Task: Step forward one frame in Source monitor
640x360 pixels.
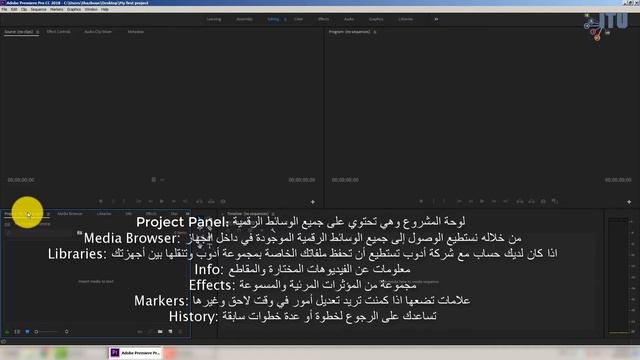Action: tap(174, 201)
